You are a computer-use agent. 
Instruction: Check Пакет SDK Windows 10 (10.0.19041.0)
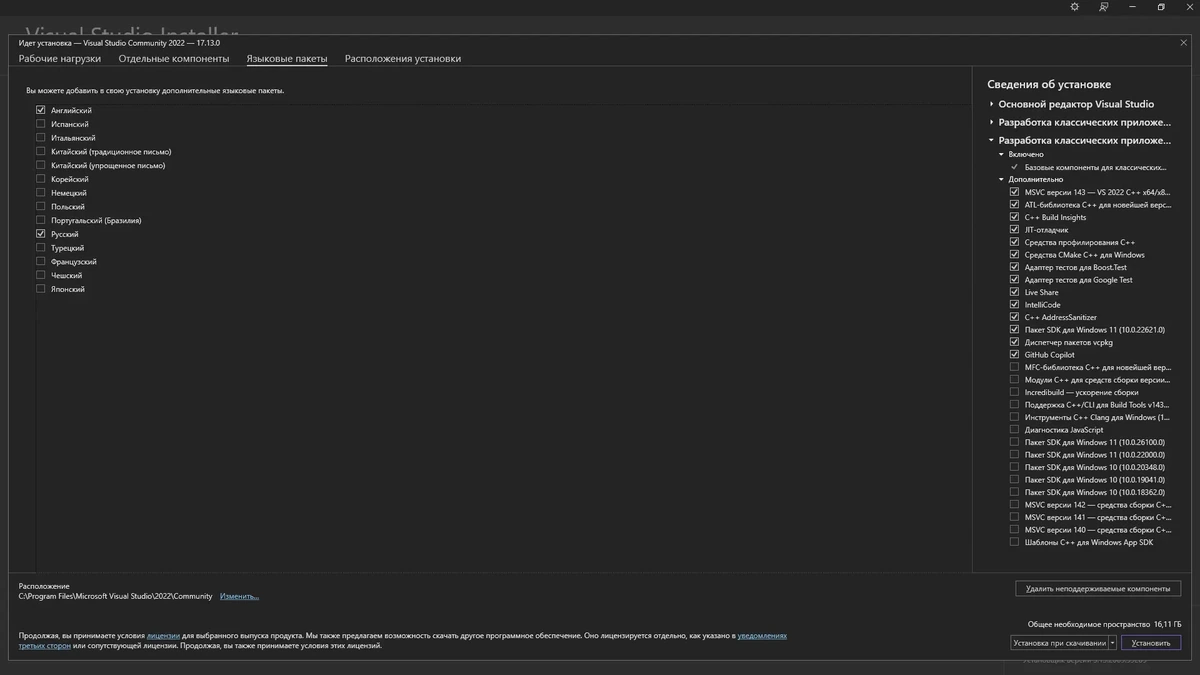(x=1015, y=480)
